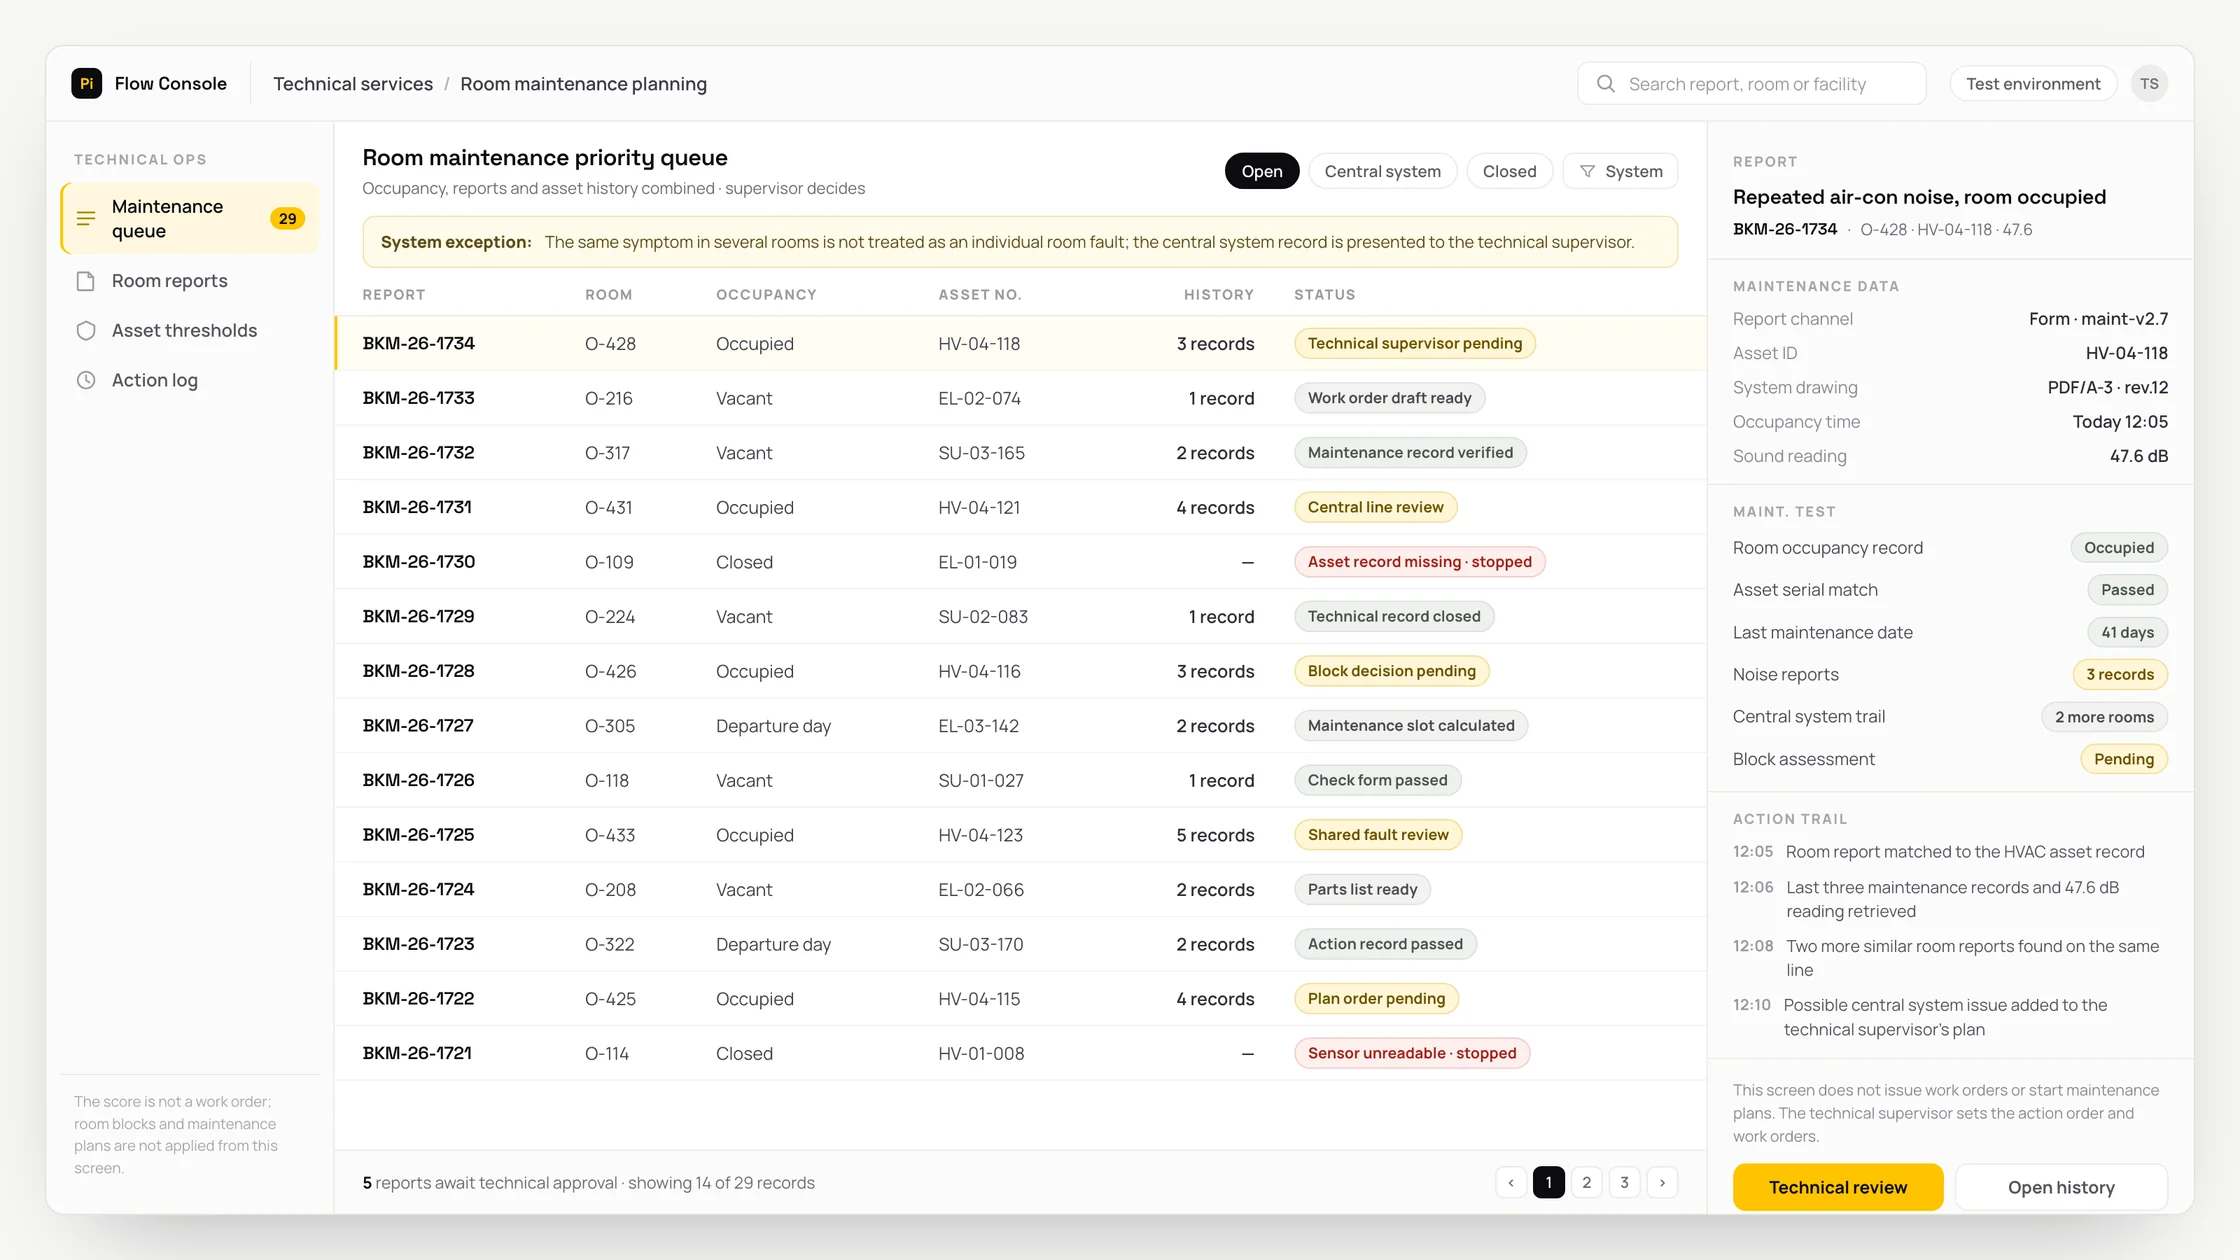The width and height of the screenshot is (2240, 1260).
Task: Select report row BKM-26-1724
Action: tap(1020, 890)
